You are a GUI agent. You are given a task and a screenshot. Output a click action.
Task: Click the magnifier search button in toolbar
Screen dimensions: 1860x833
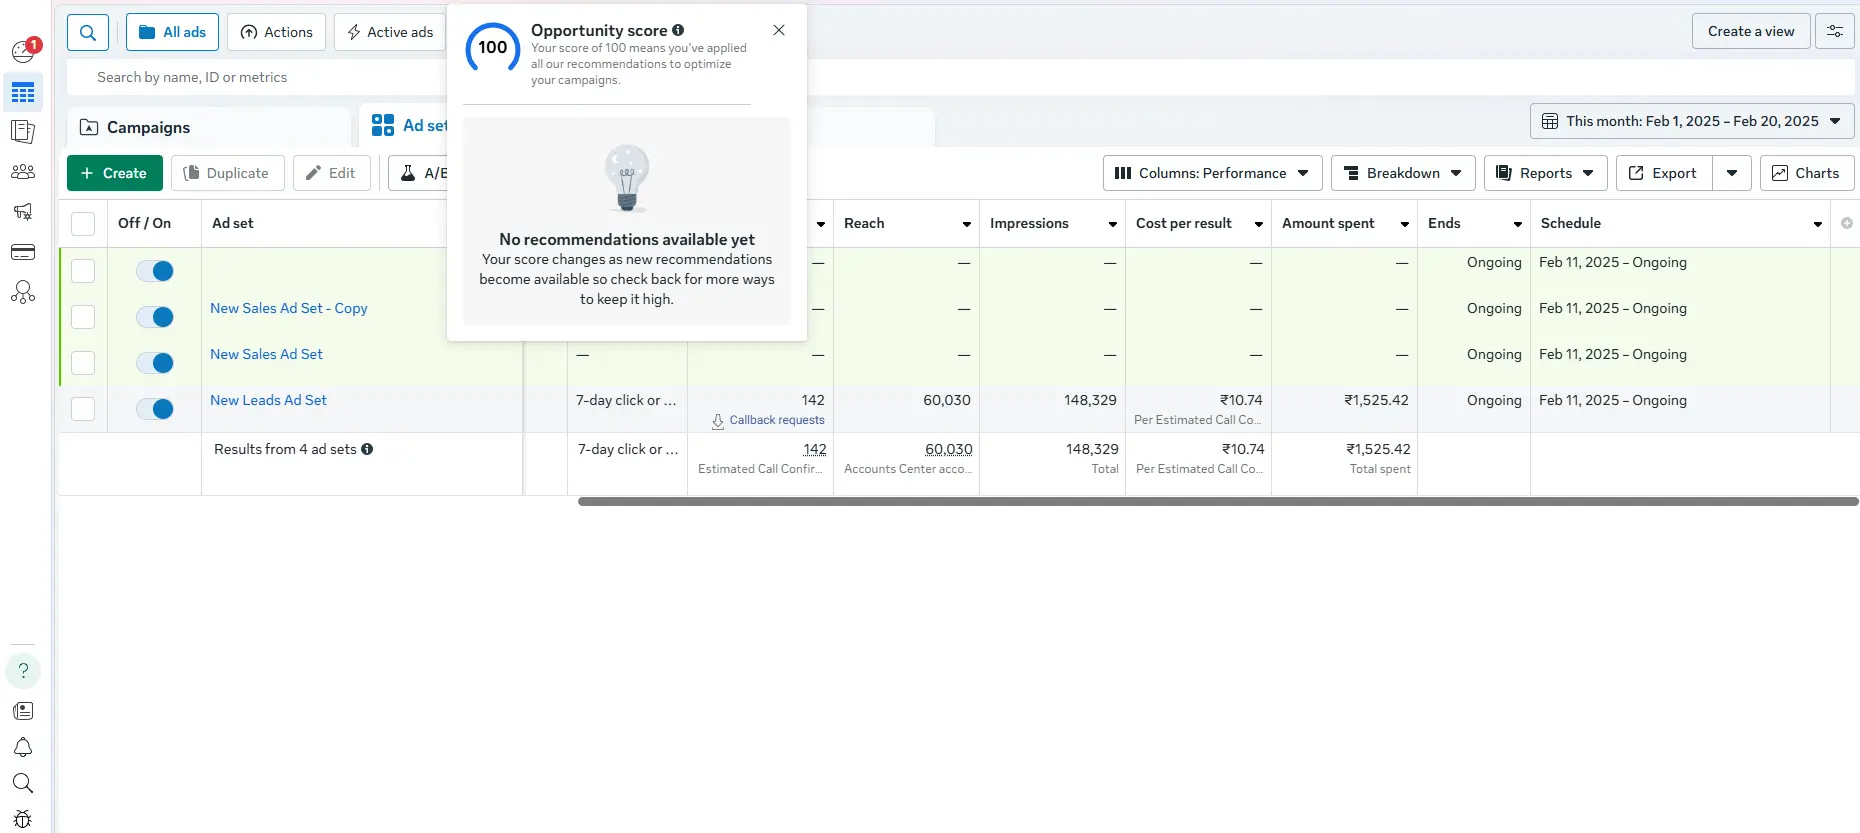click(88, 32)
